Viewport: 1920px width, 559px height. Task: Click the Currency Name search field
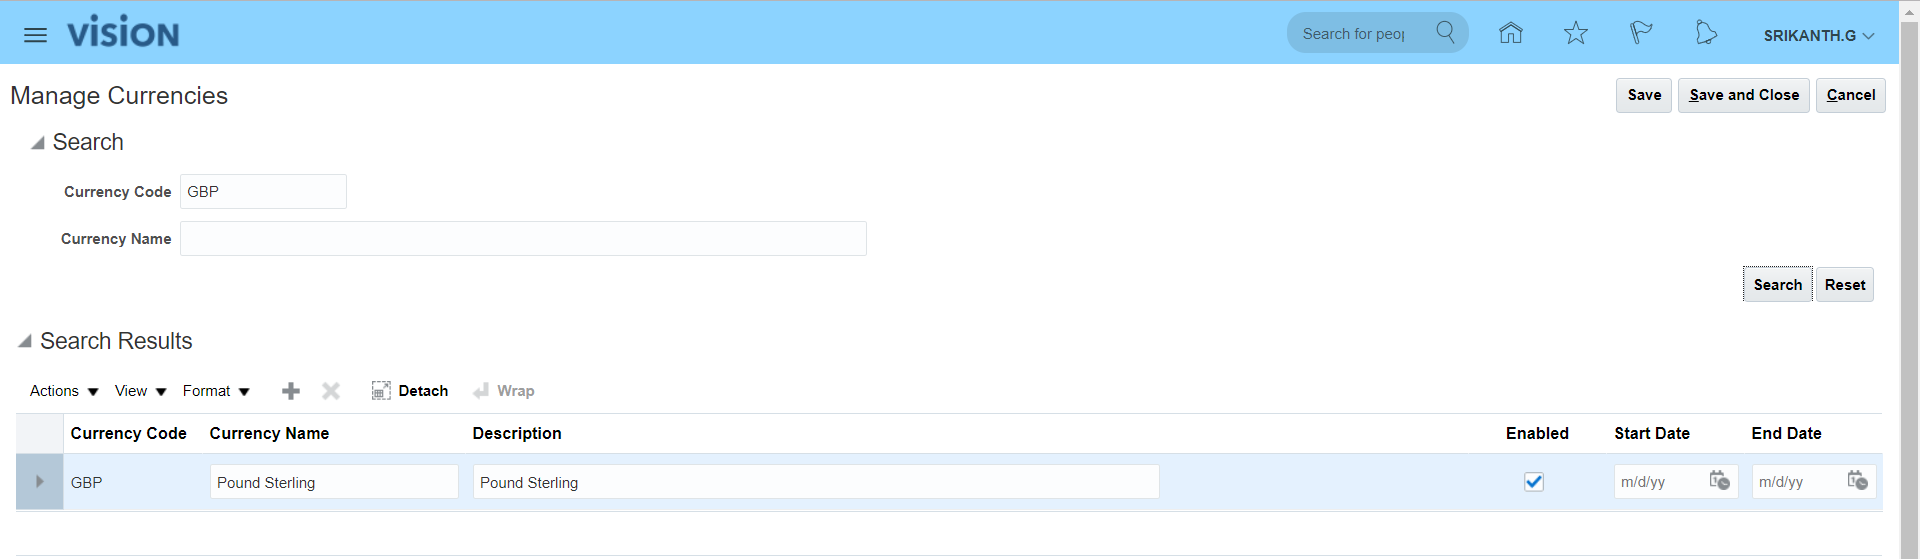(523, 239)
